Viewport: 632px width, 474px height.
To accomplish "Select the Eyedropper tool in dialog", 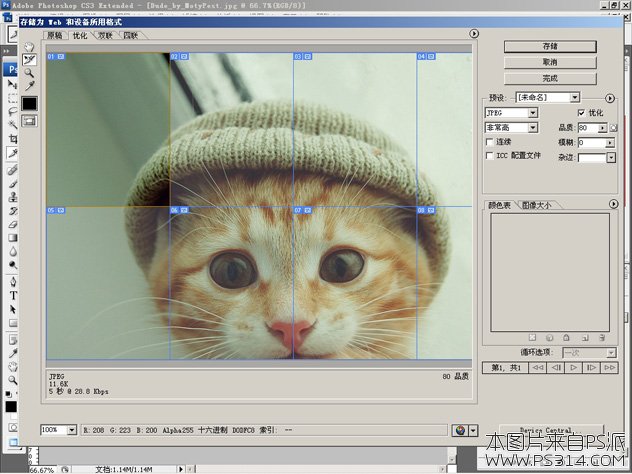I will tap(30, 86).
